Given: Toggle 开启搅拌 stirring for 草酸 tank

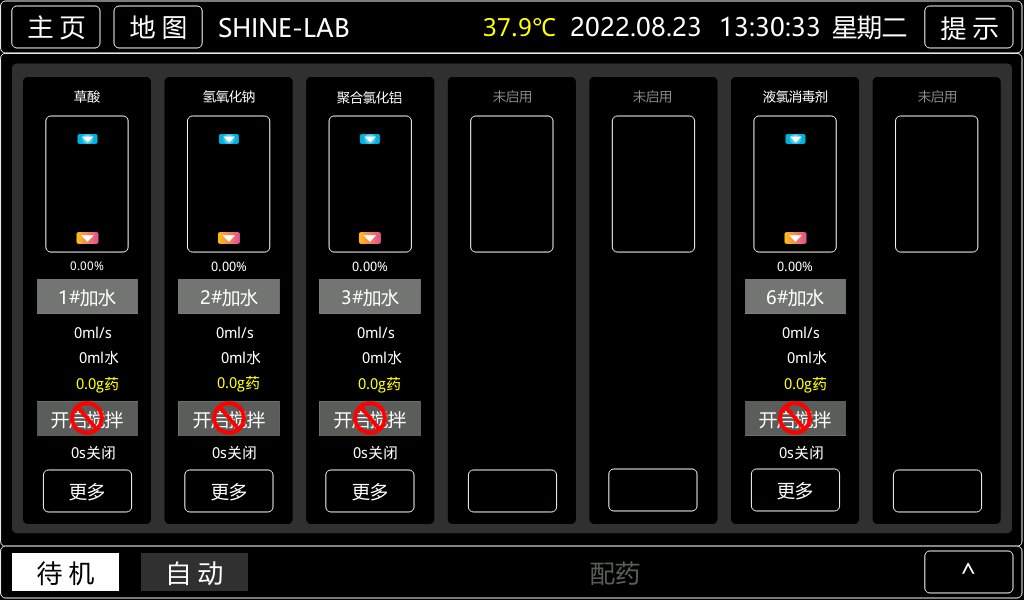Looking at the screenshot, I should tap(88, 418).
